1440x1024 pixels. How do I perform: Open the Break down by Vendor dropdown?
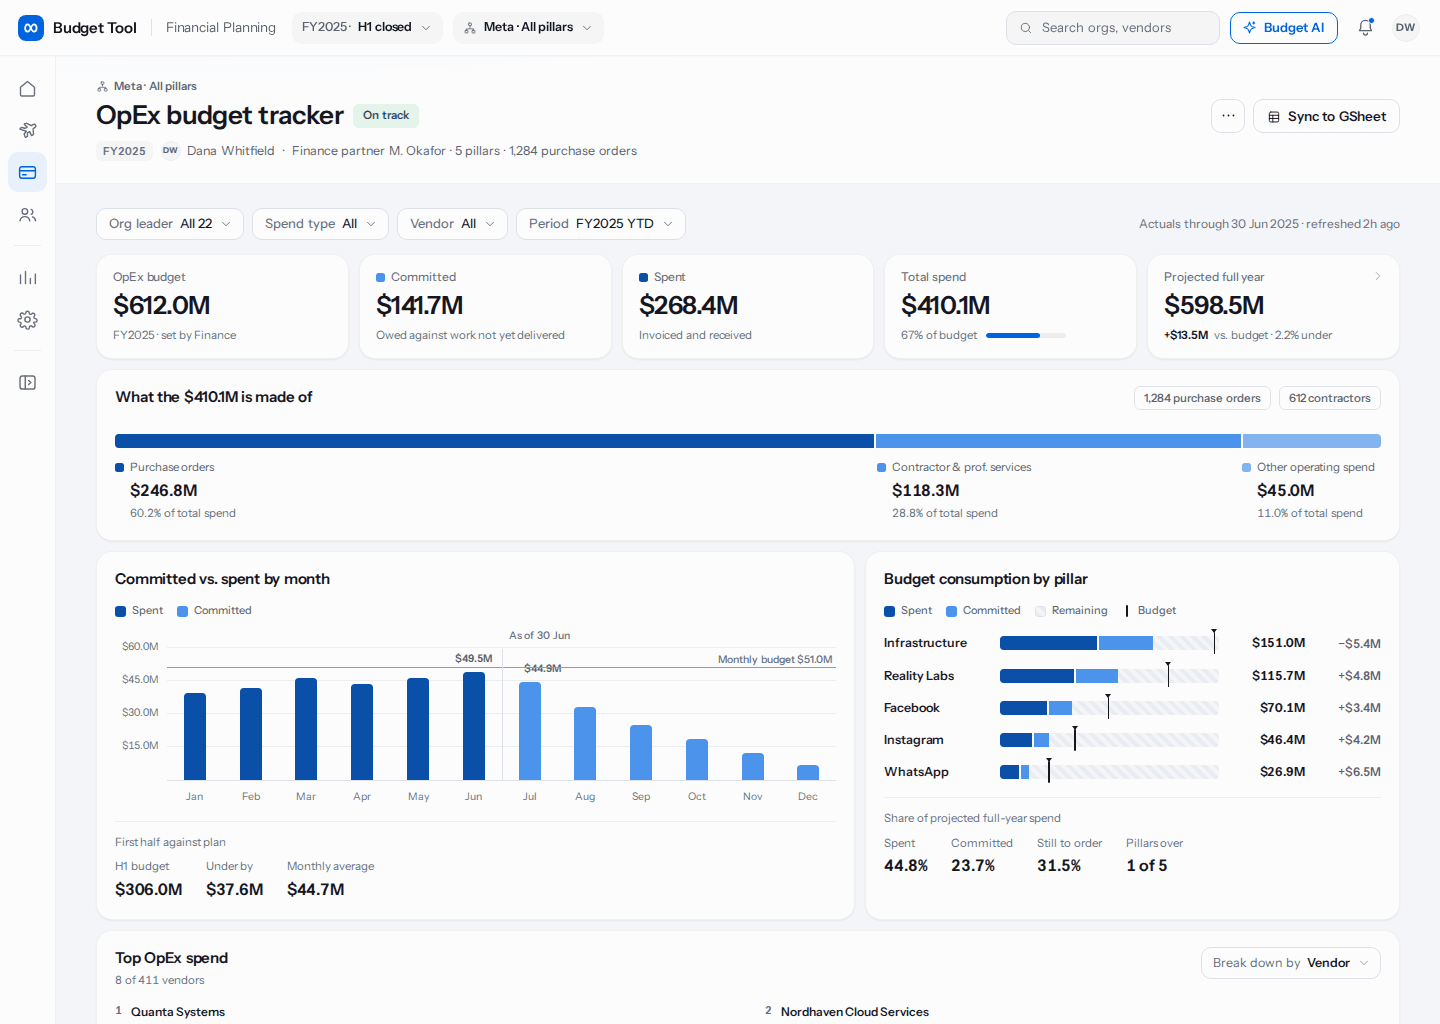coord(1291,963)
